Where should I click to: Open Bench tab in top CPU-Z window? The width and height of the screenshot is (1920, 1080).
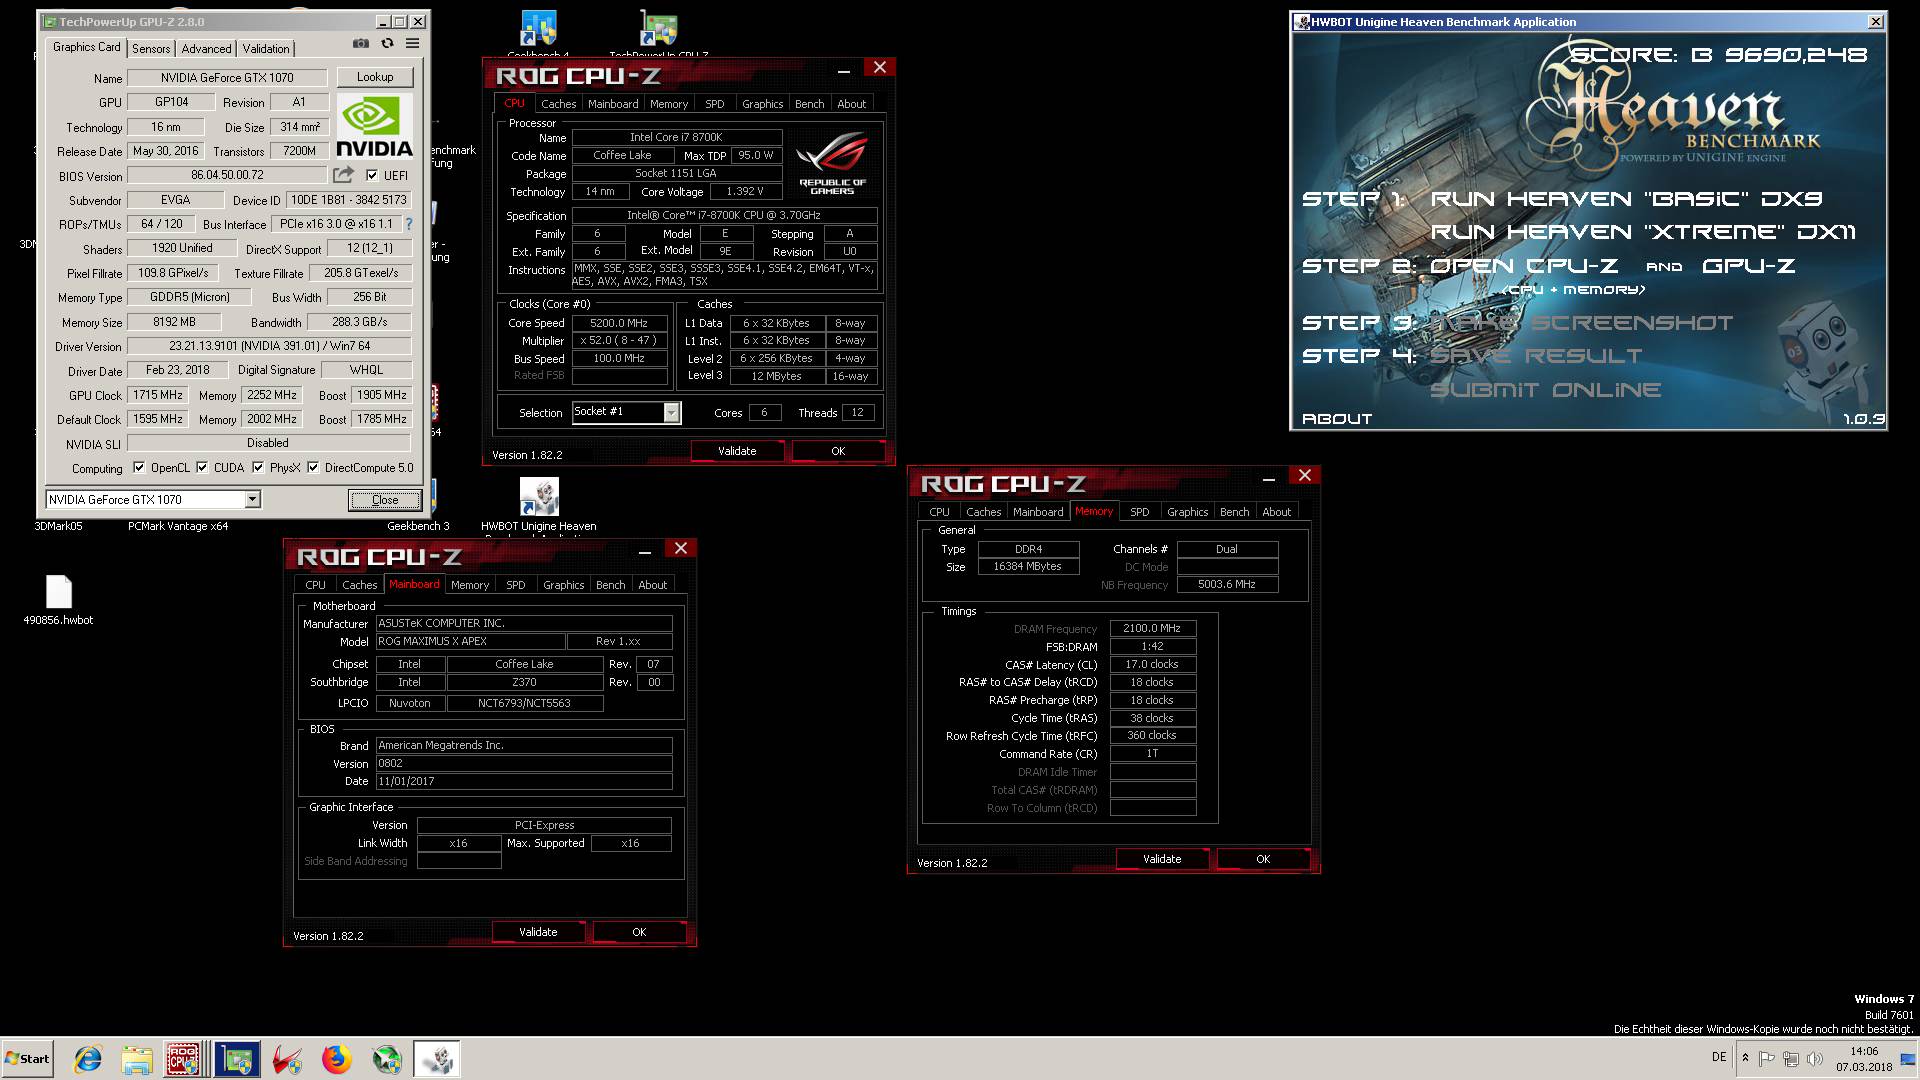[x=809, y=104]
